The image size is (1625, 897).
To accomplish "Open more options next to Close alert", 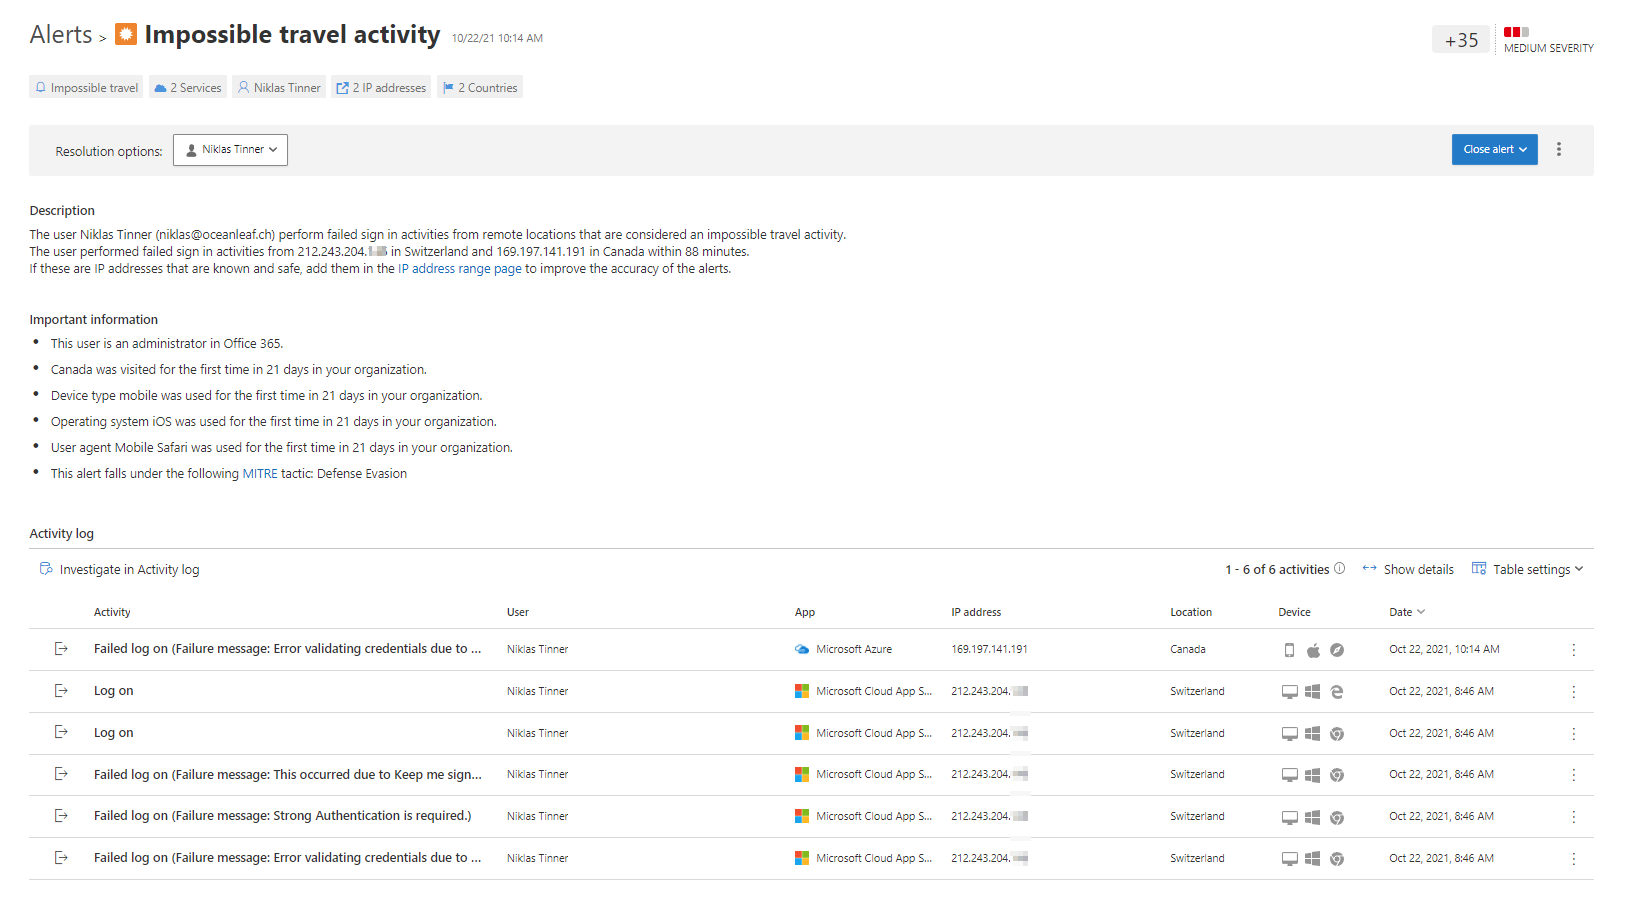I will coord(1559,149).
